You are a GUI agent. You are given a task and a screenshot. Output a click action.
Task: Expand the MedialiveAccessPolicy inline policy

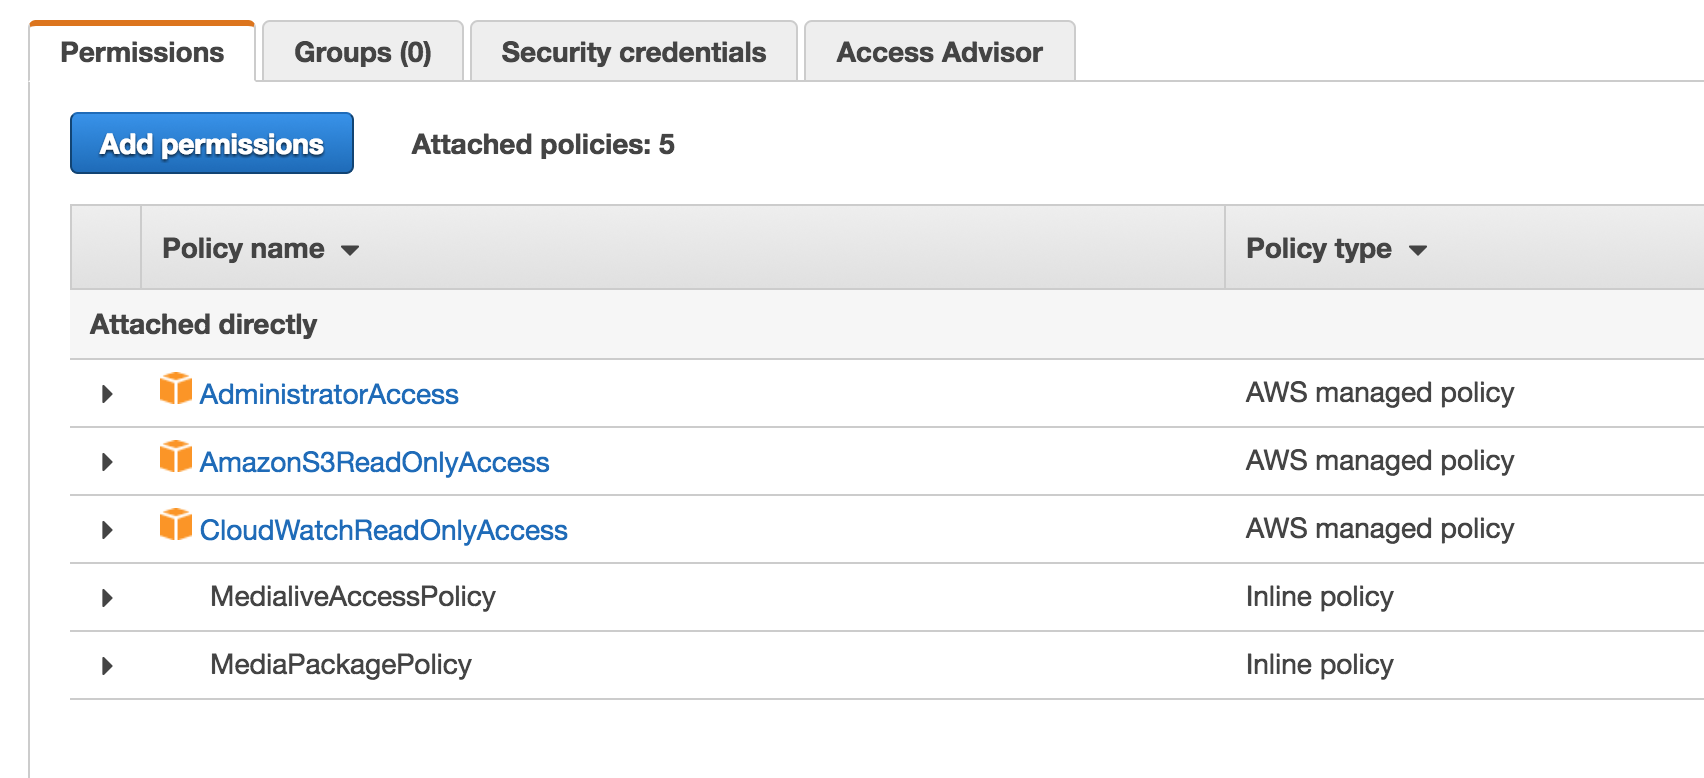(107, 598)
